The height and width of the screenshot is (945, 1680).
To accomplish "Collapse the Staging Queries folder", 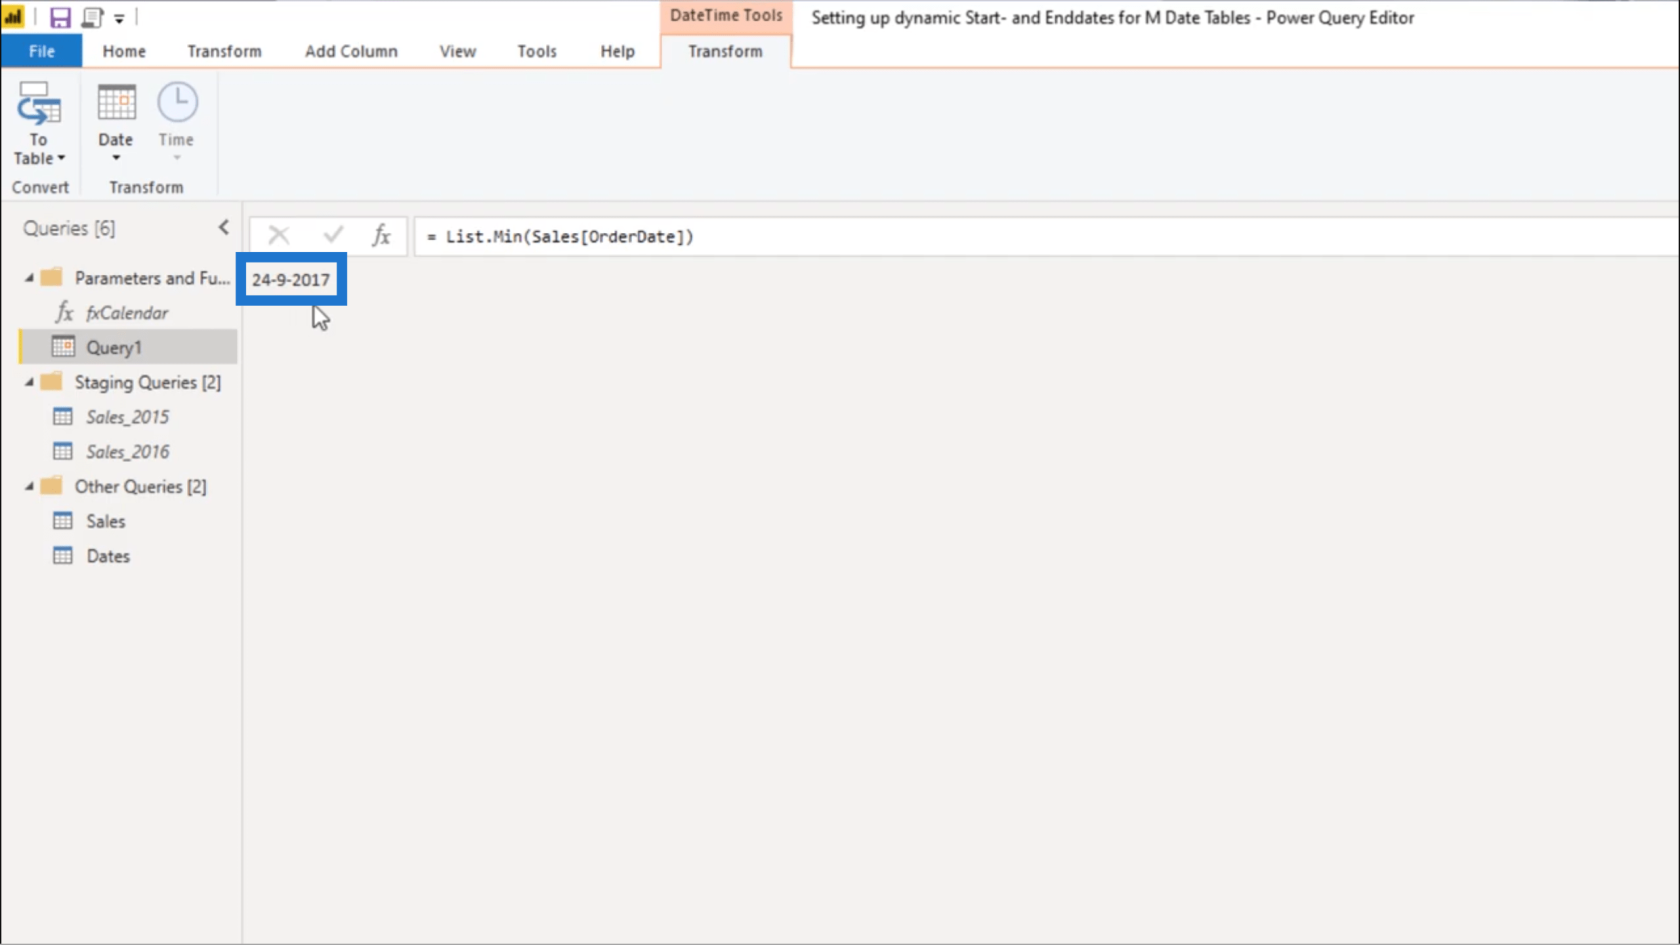I will point(29,382).
